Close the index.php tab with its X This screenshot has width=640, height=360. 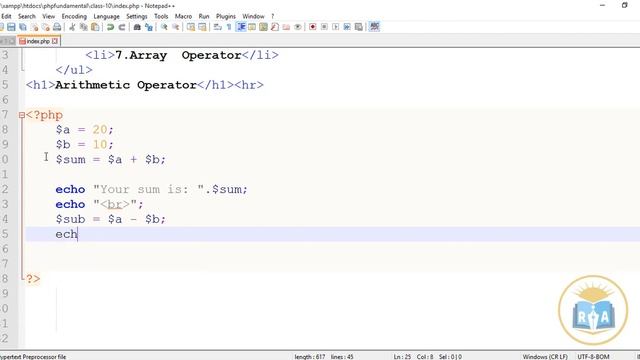click(x=55, y=41)
